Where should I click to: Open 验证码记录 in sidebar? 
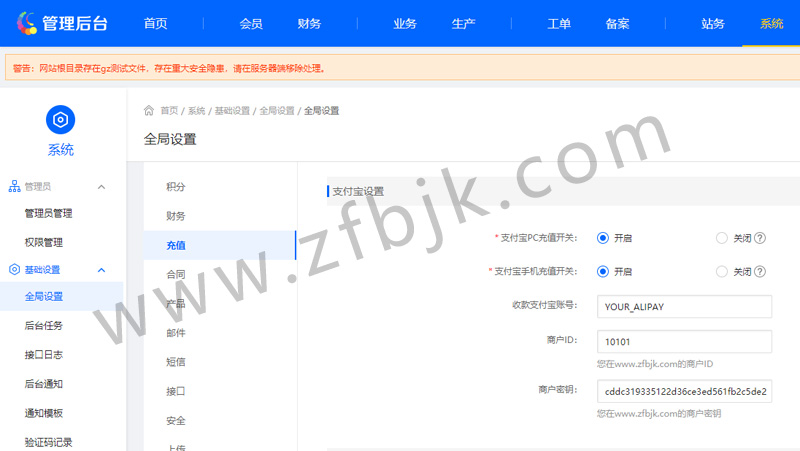click(x=48, y=442)
